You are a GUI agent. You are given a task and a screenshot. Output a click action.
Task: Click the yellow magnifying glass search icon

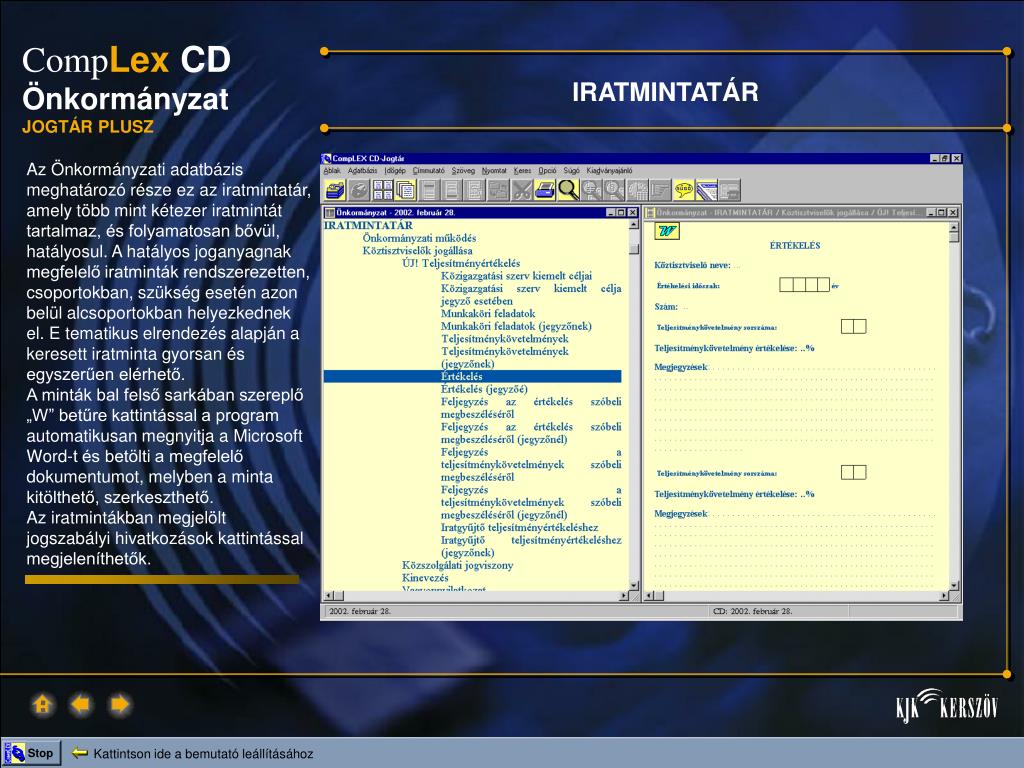[569, 190]
